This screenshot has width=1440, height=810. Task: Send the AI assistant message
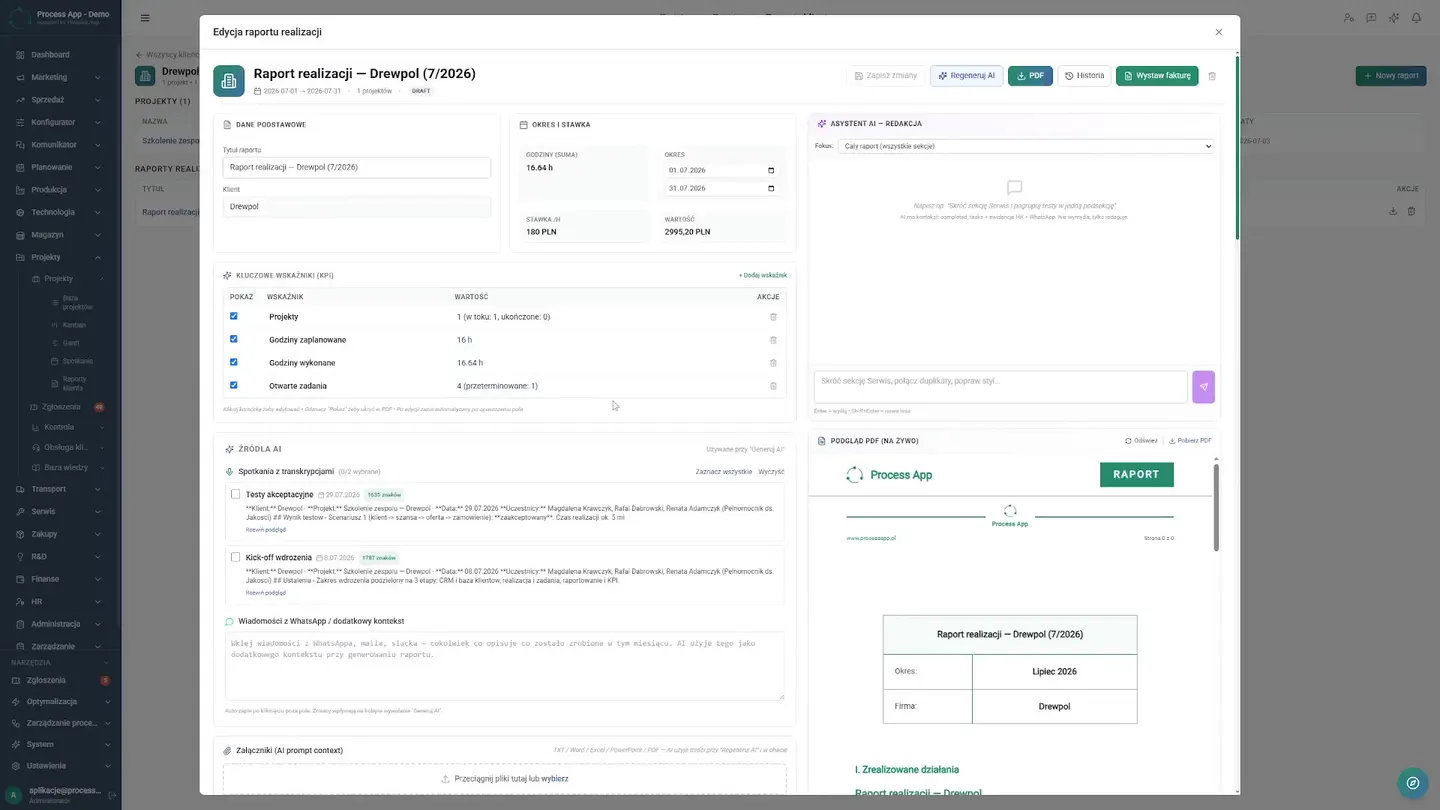pos(1204,387)
